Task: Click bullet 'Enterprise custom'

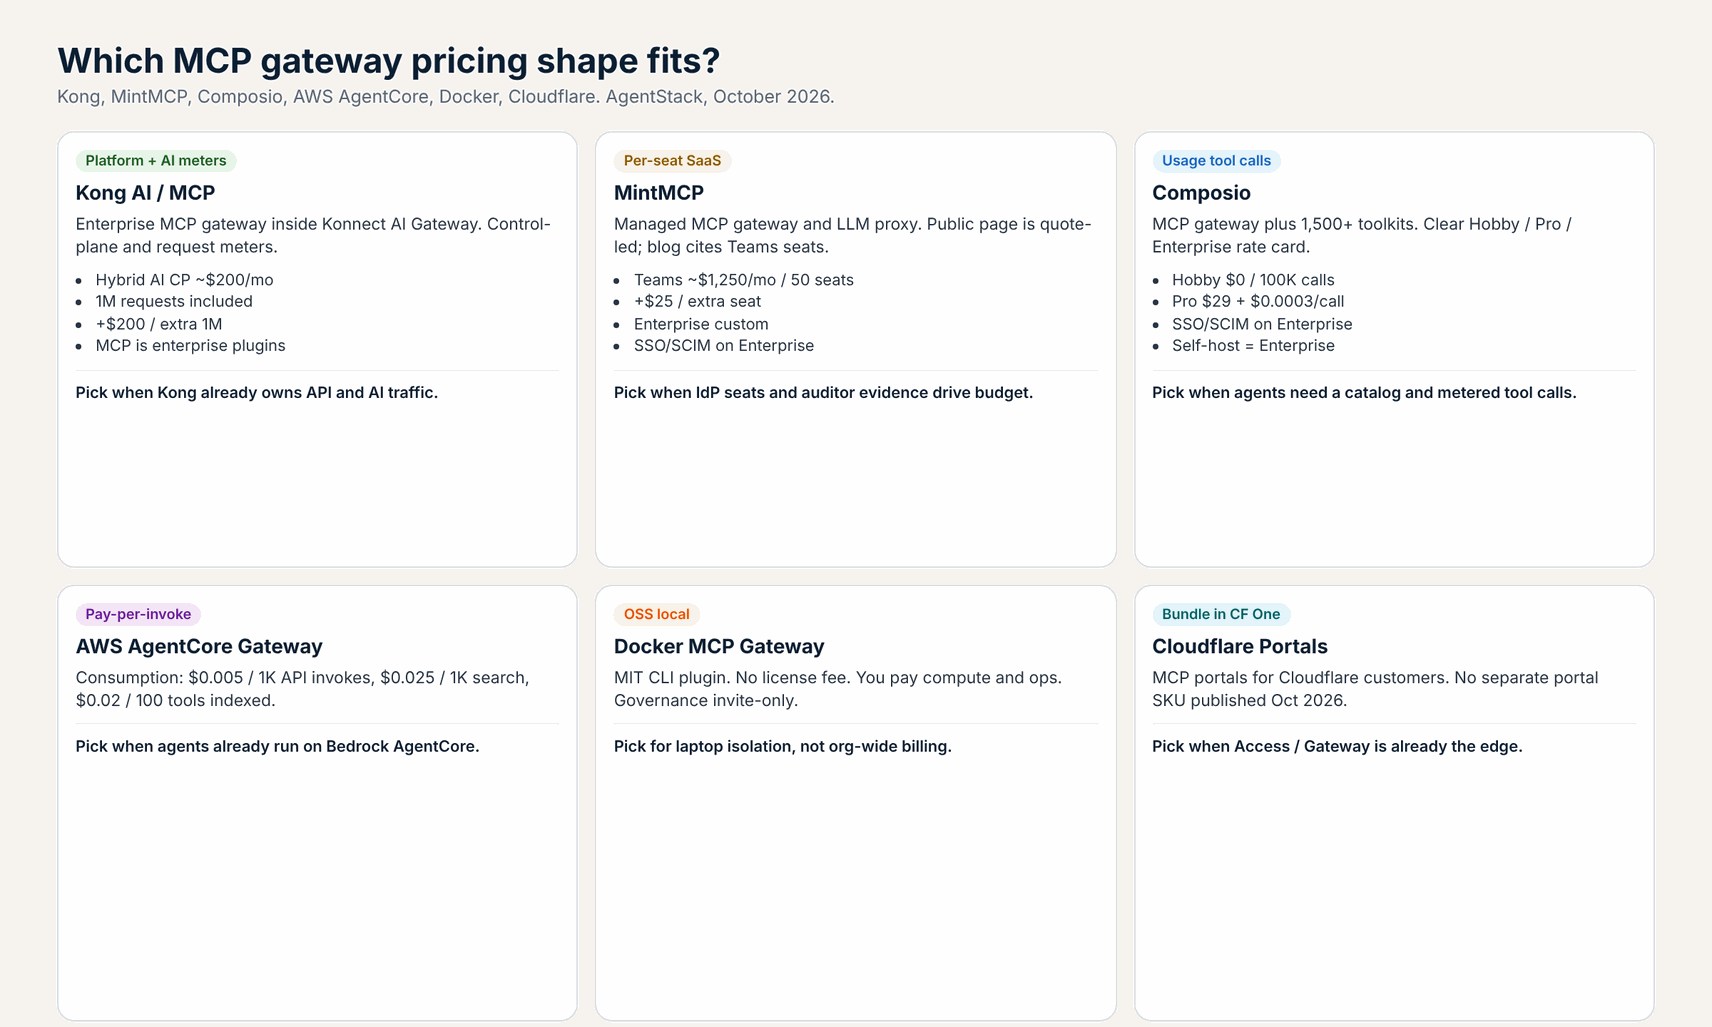Action: pyautogui.click(x=701, y=324)
